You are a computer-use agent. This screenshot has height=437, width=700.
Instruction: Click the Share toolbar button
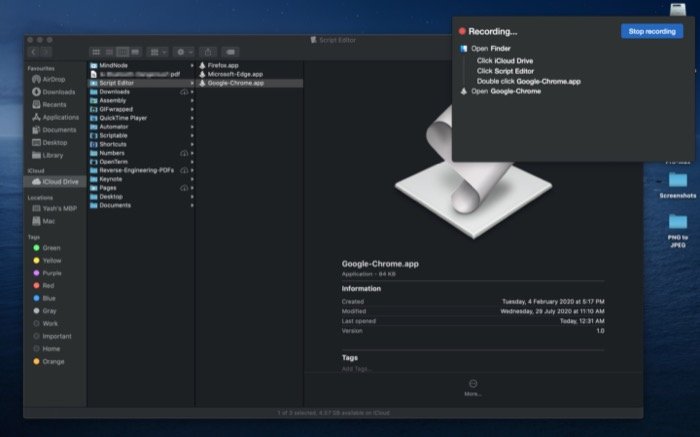point(208,52)
